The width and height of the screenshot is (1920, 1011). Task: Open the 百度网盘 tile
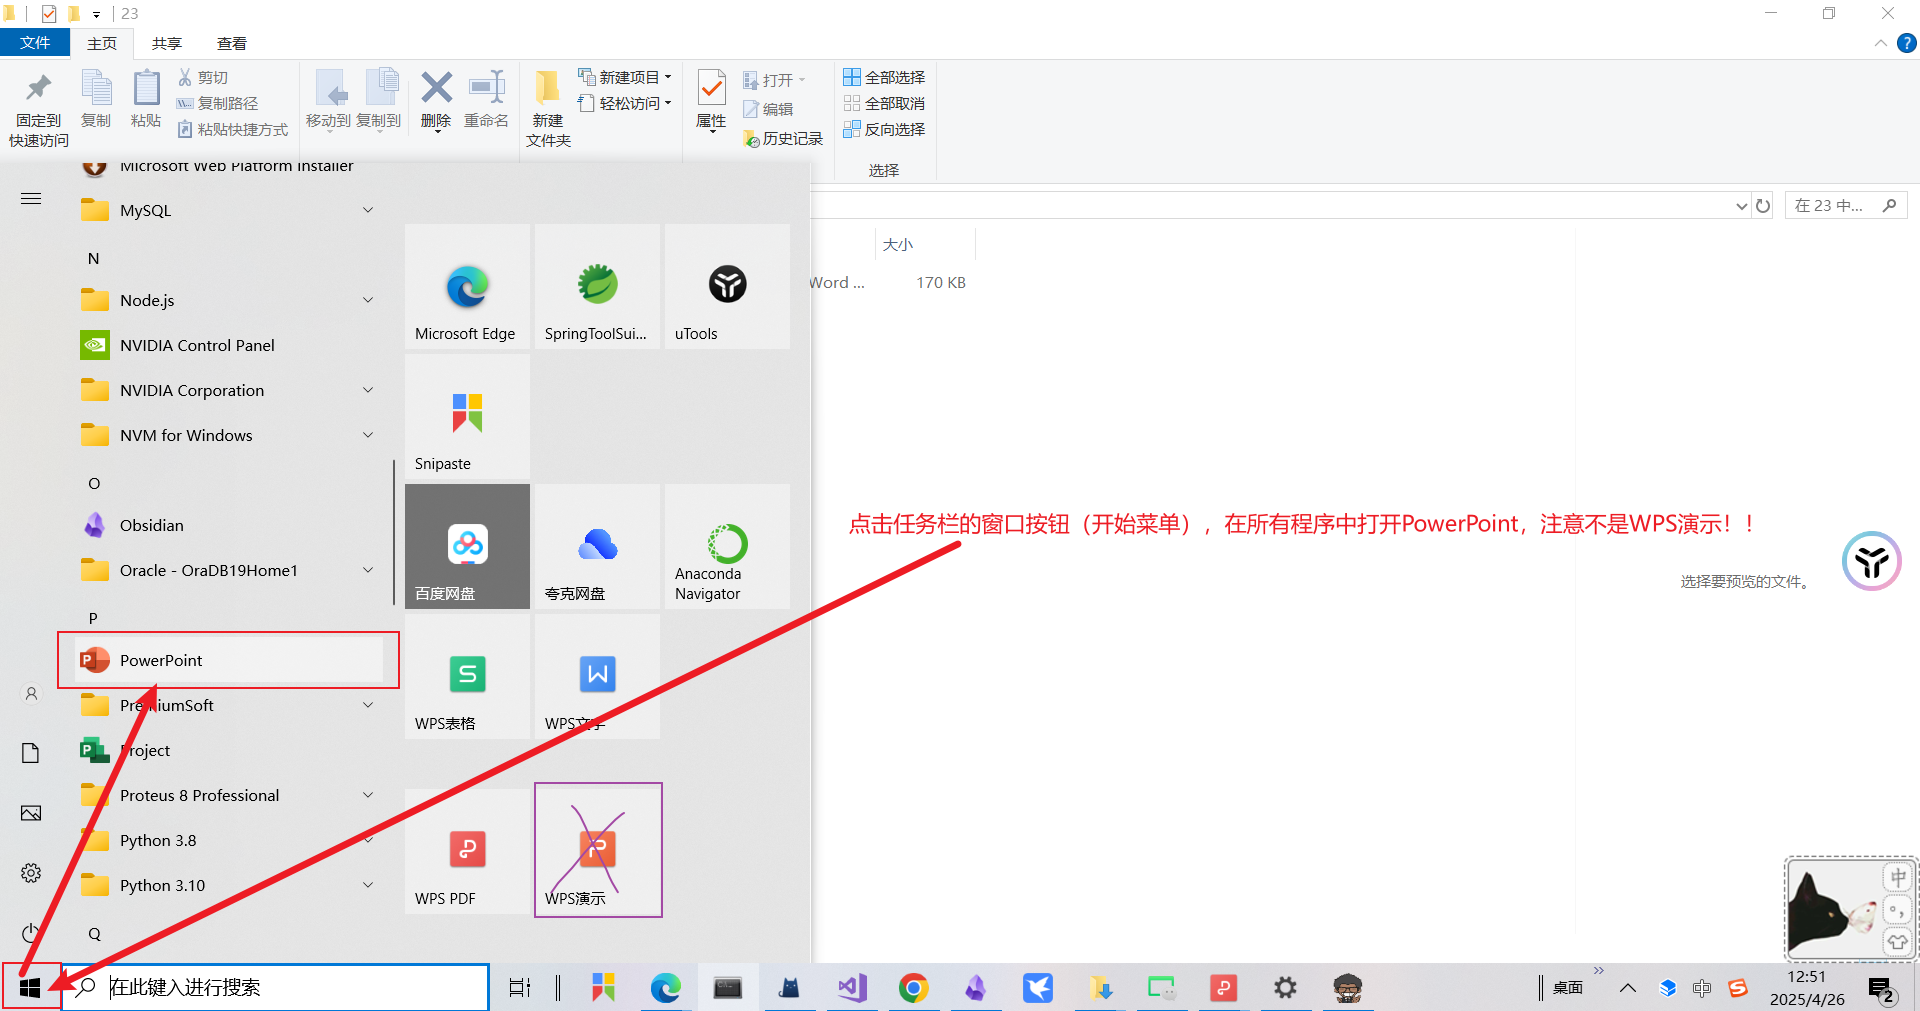pyautogui.click(x=467, y=546)
